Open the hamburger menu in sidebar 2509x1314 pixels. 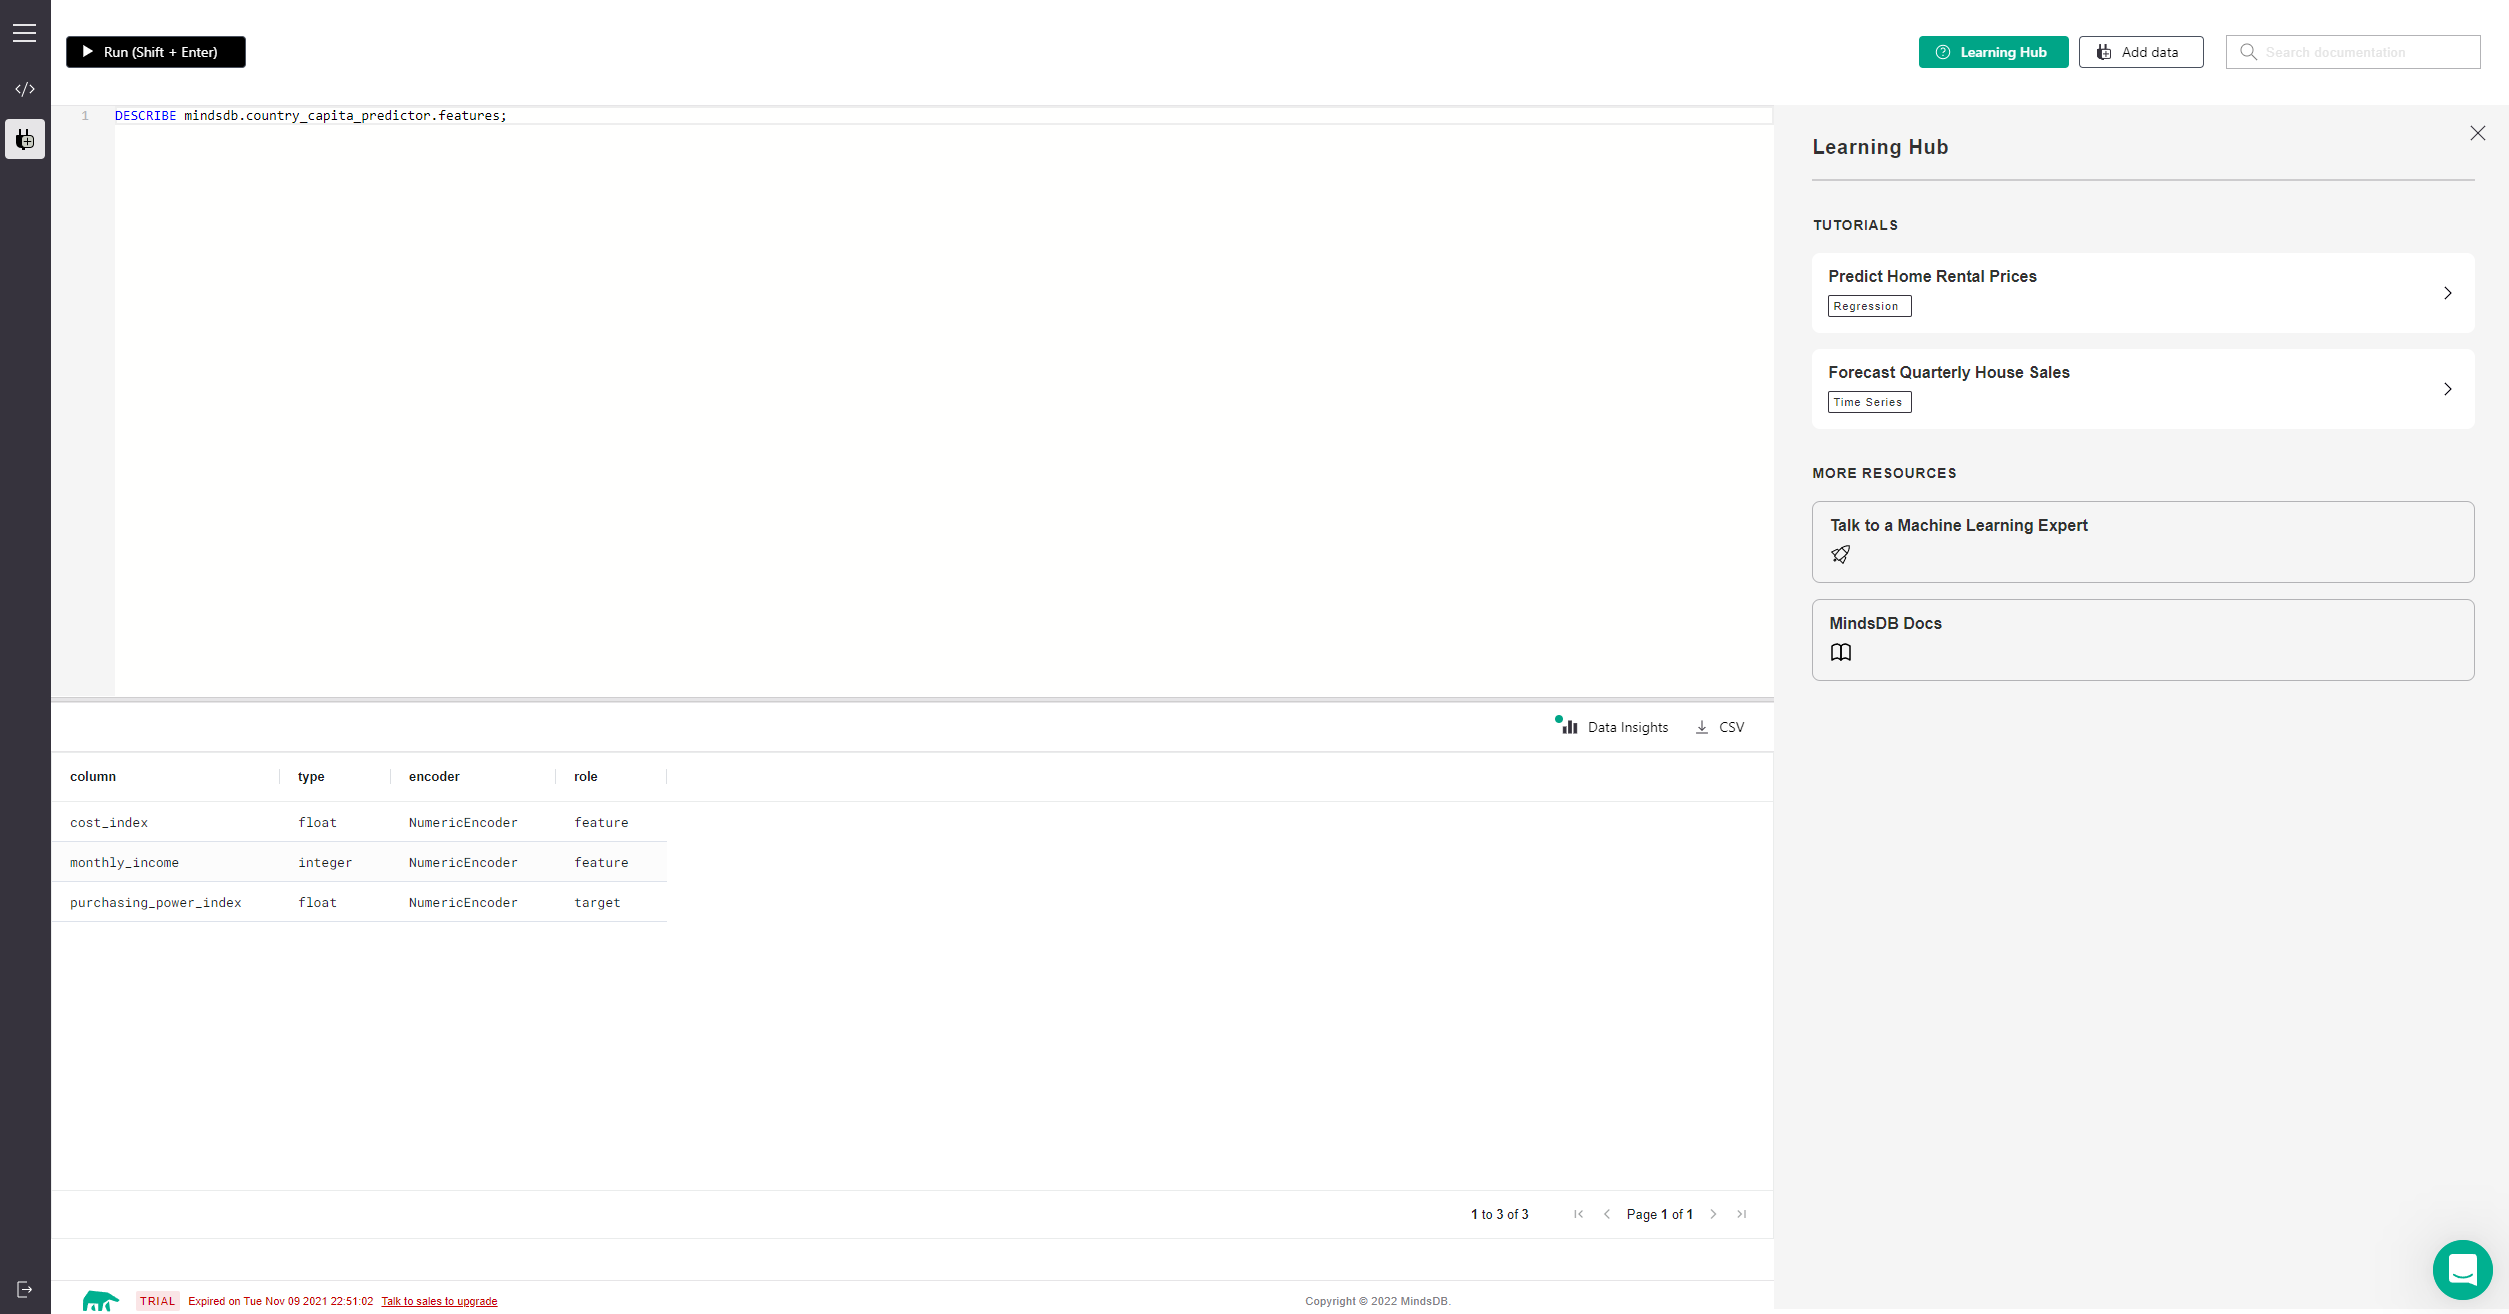25,33
